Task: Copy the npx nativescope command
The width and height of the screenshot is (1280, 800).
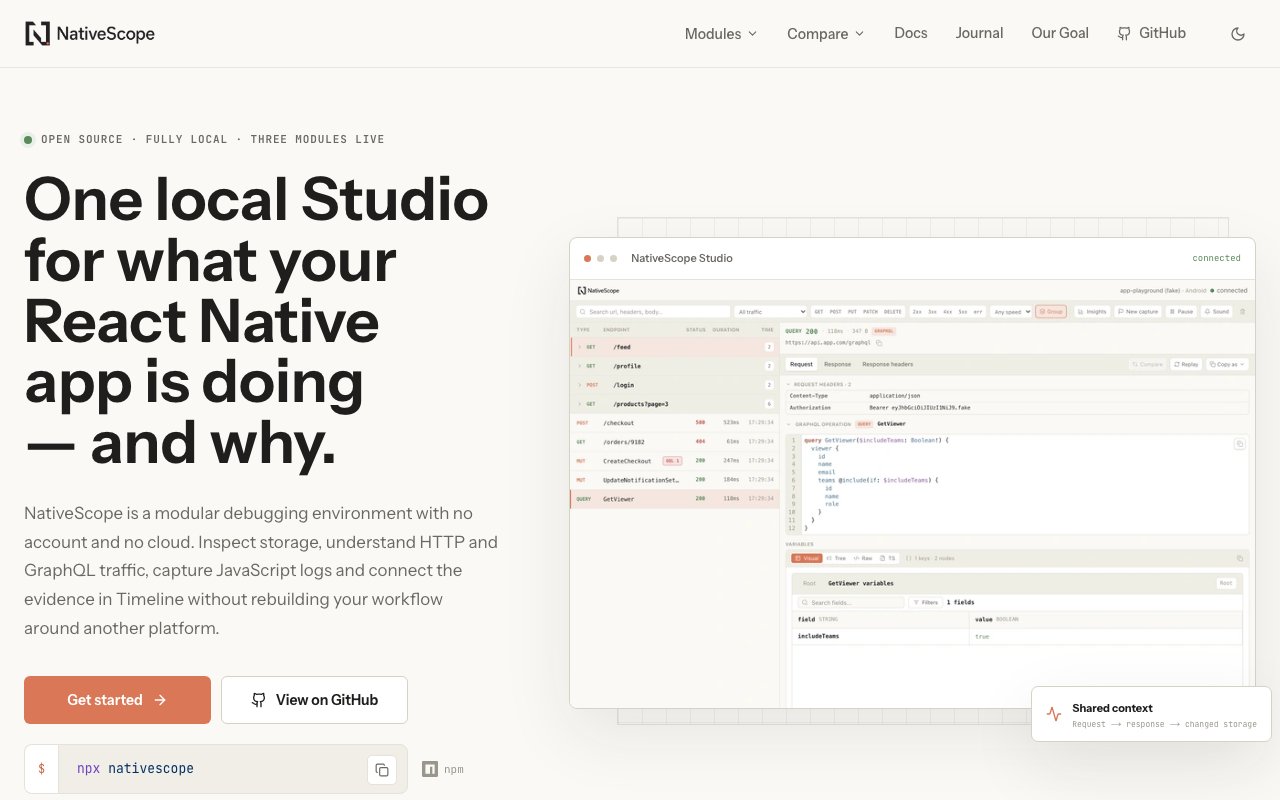Action: pos(381,769)
